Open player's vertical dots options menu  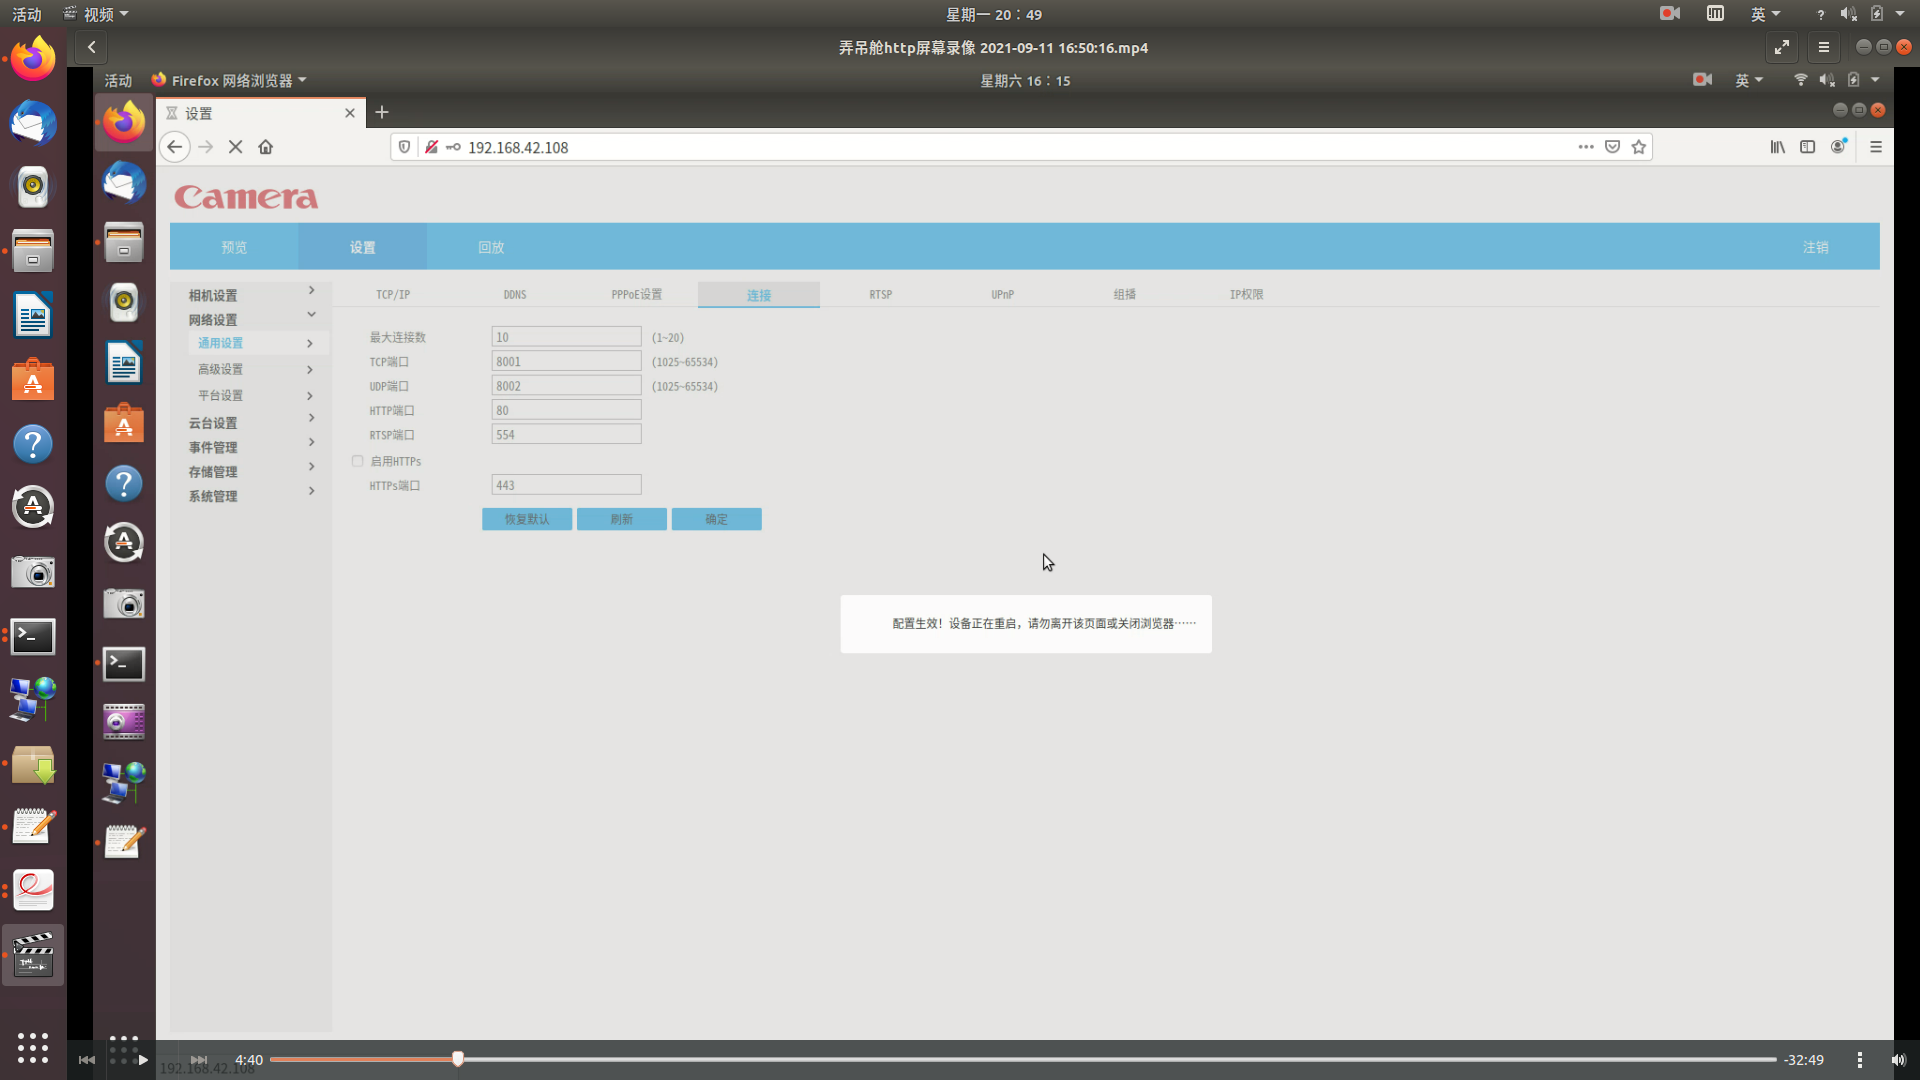1859,1060
